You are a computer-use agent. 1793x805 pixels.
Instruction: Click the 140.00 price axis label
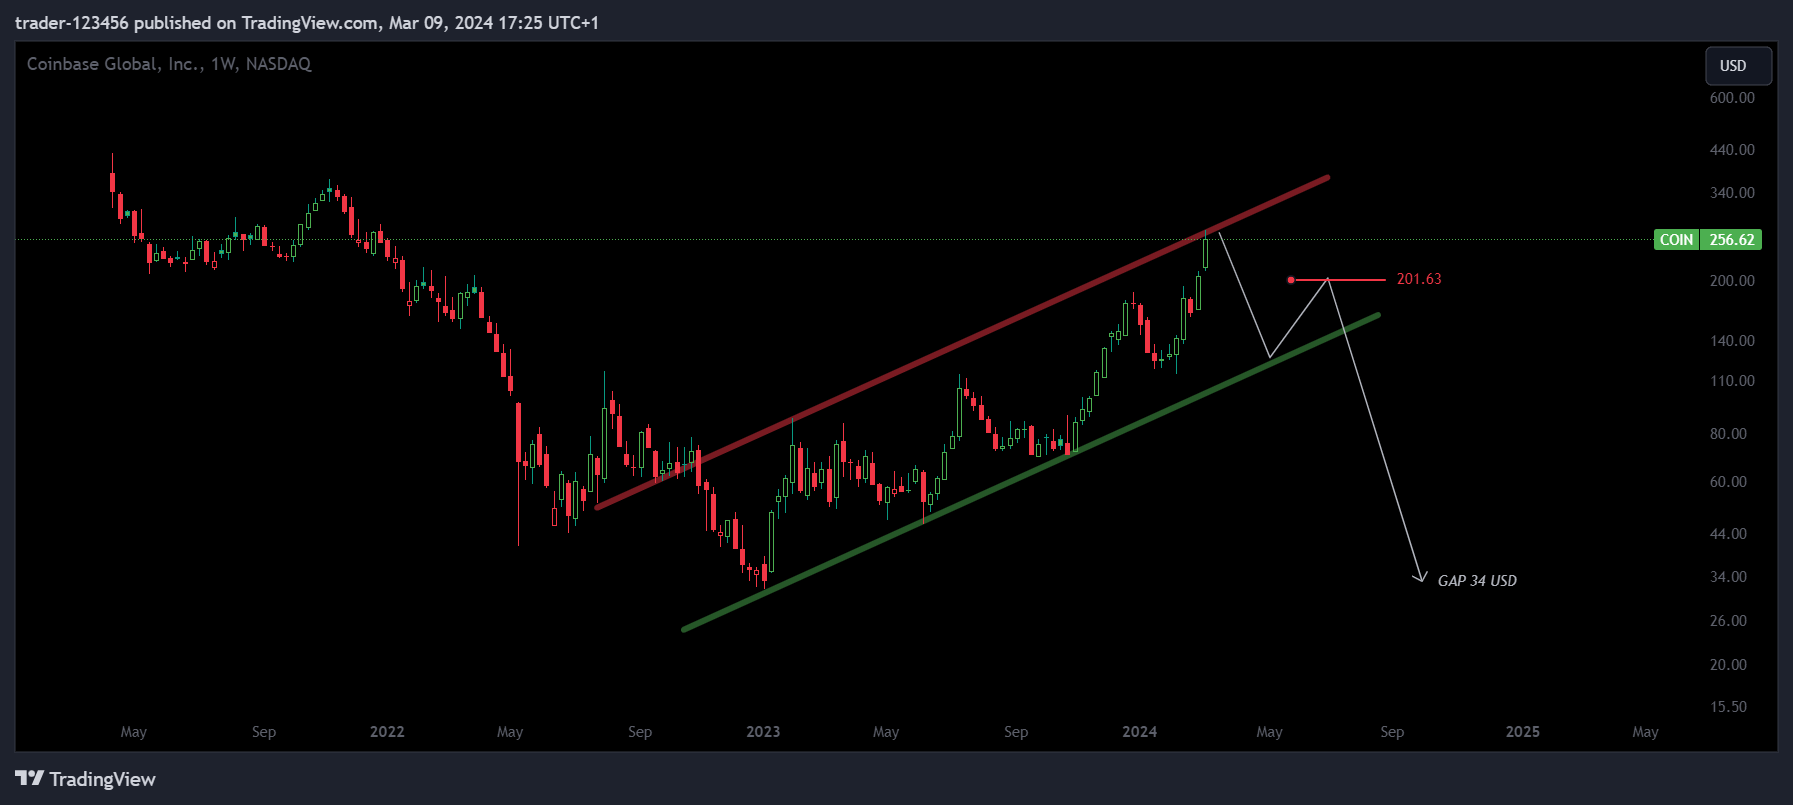[1732, 341]
